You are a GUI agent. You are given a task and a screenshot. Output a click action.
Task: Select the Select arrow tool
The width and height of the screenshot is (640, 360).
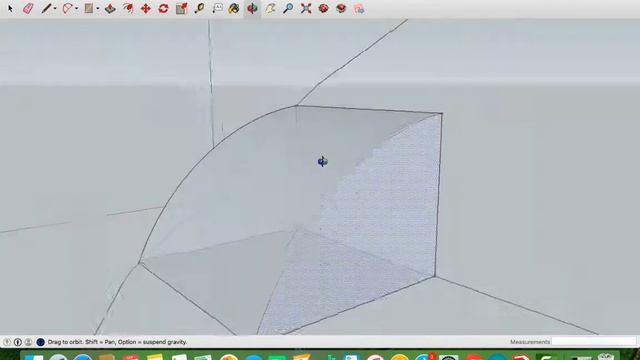(11, 8)
